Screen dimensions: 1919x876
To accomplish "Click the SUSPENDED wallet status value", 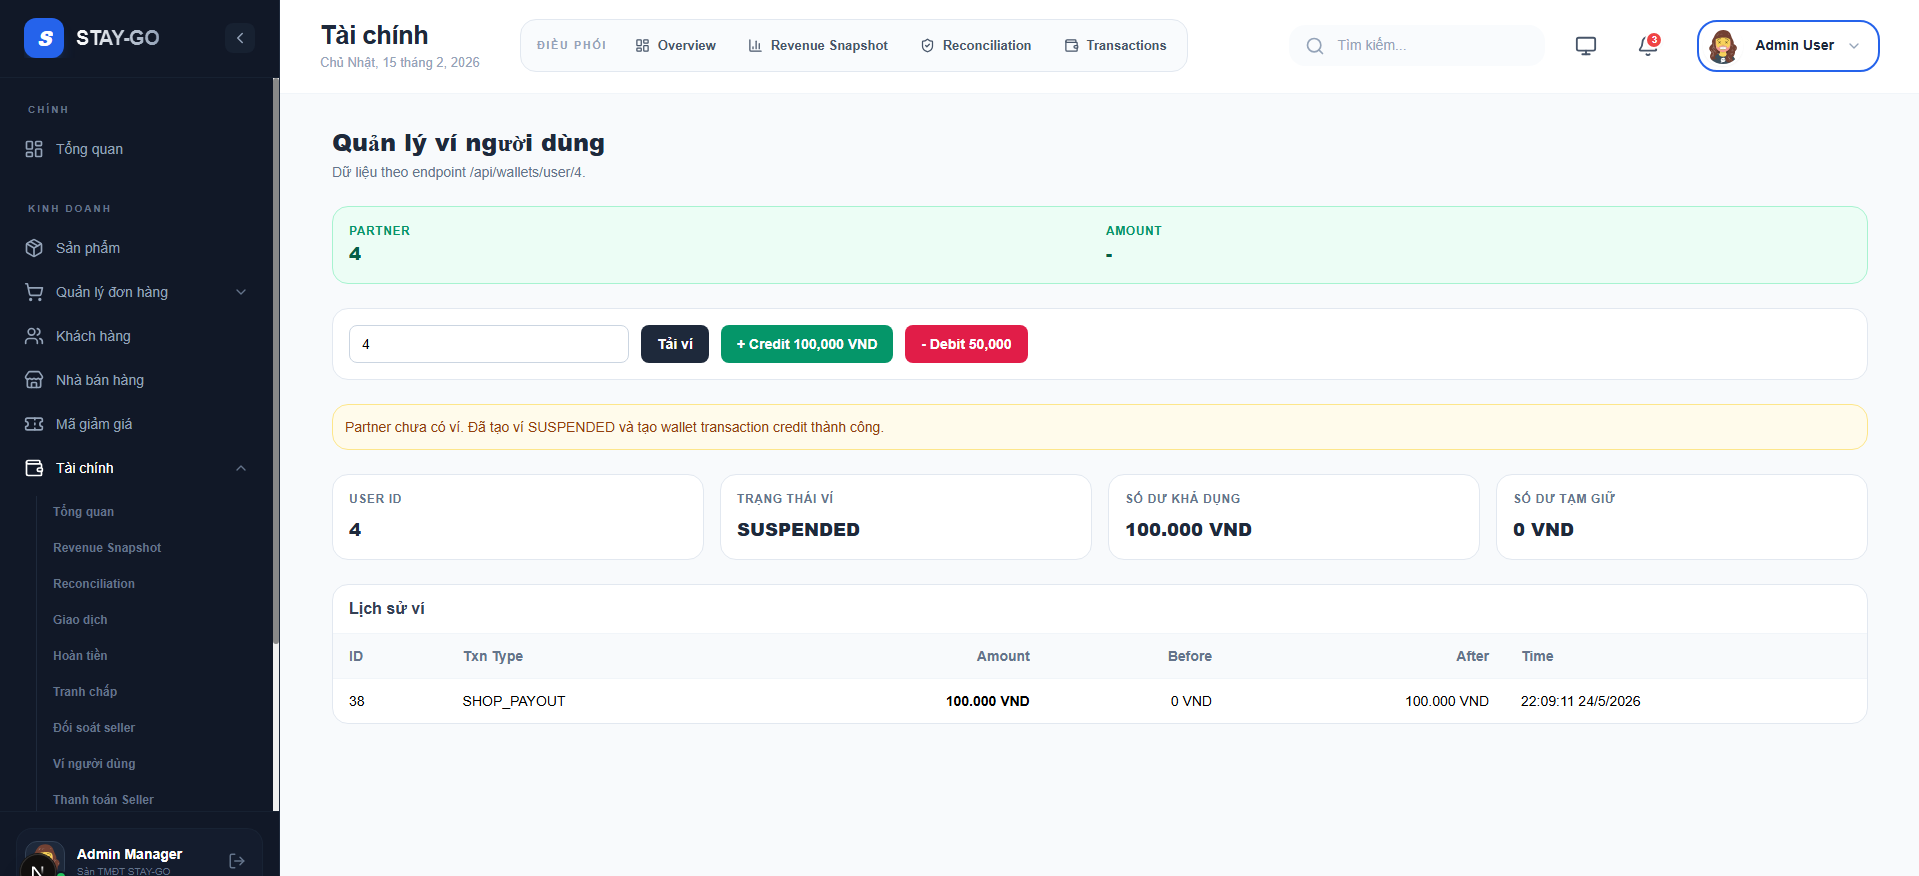I will (798, 530).
